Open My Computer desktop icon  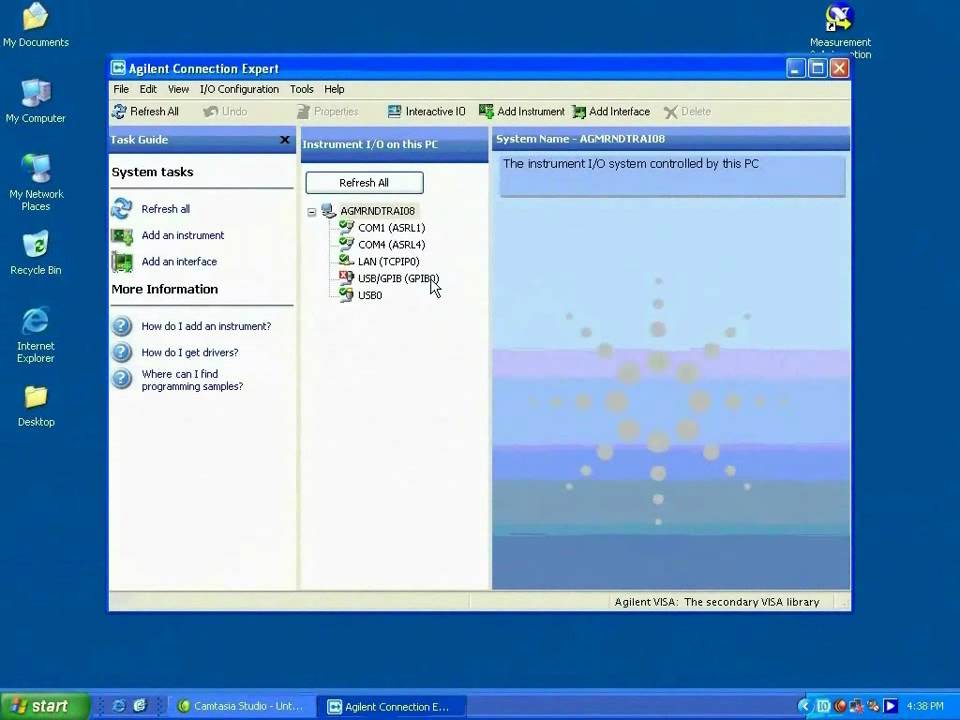click(35, 93)
